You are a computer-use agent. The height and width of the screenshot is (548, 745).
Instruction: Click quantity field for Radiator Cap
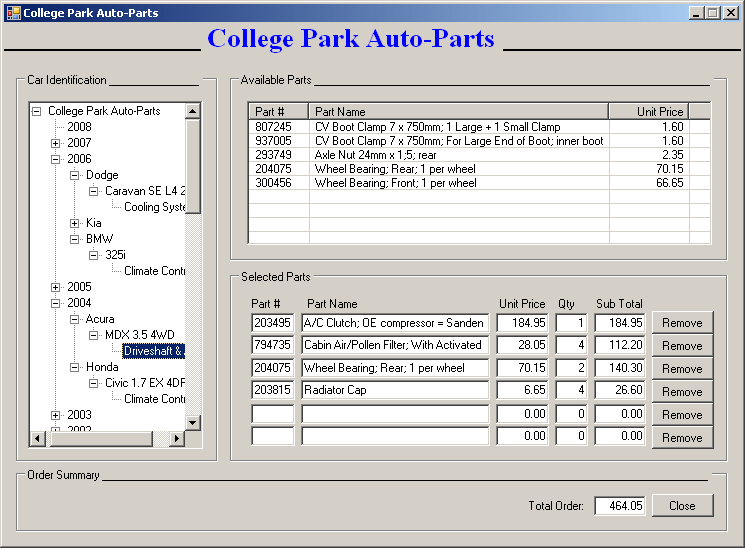(571, 390)
